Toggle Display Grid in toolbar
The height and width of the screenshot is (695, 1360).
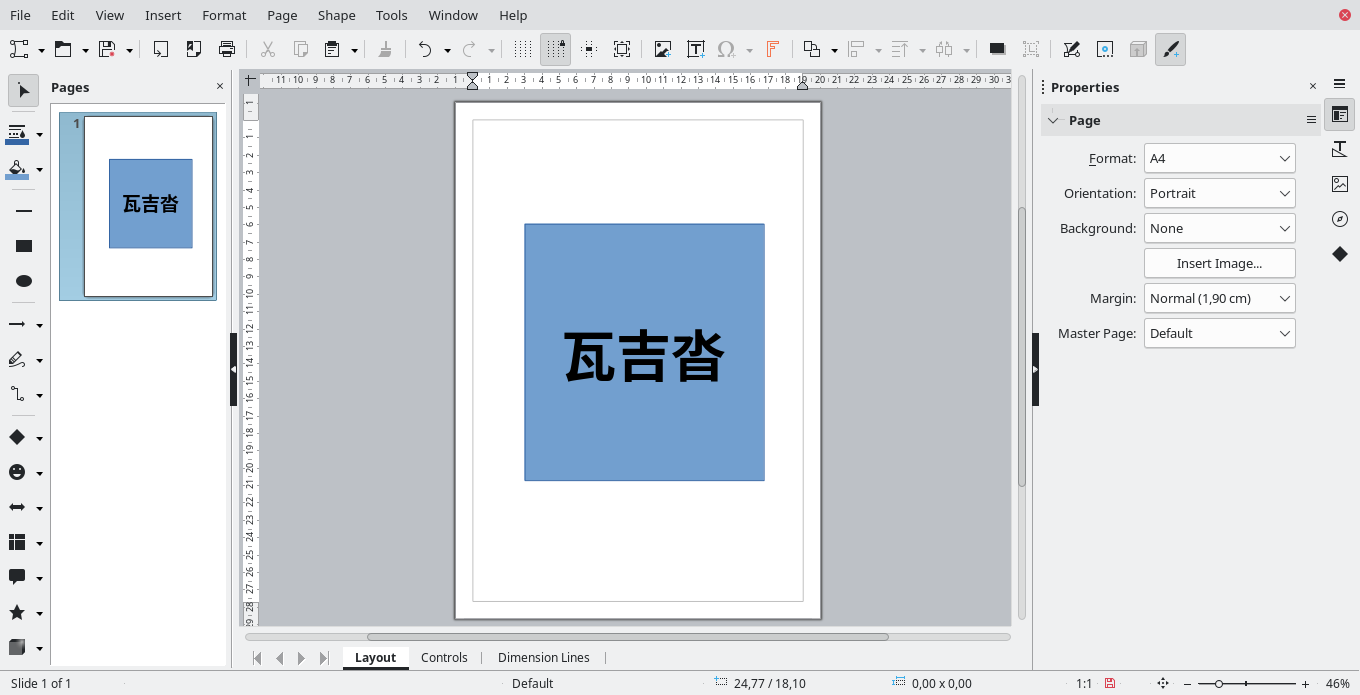tap(521, 48)
